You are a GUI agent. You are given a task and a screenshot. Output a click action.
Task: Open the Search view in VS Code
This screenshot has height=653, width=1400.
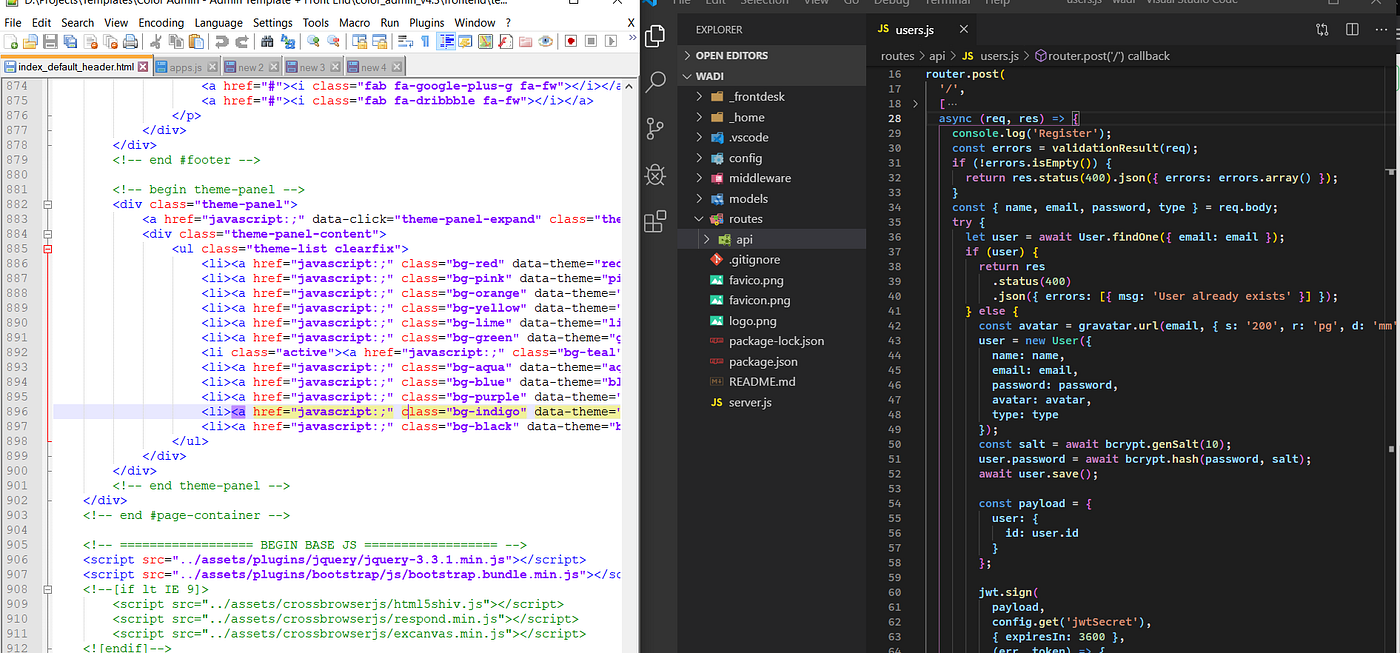point(655,86)
